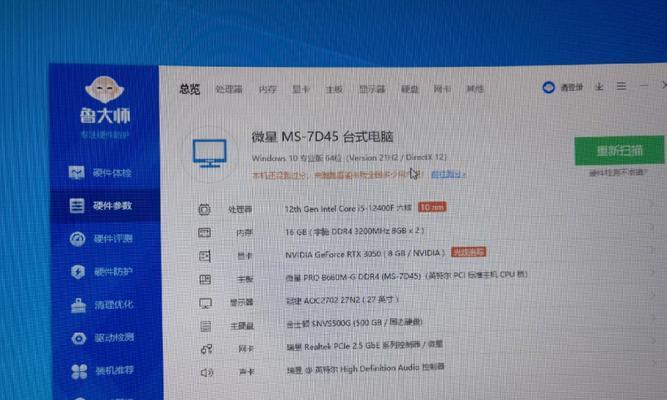The width and height of the screenshot is (667, 400).
Task: Click the 主板 motherboard row icon
Action: [205, 279]
